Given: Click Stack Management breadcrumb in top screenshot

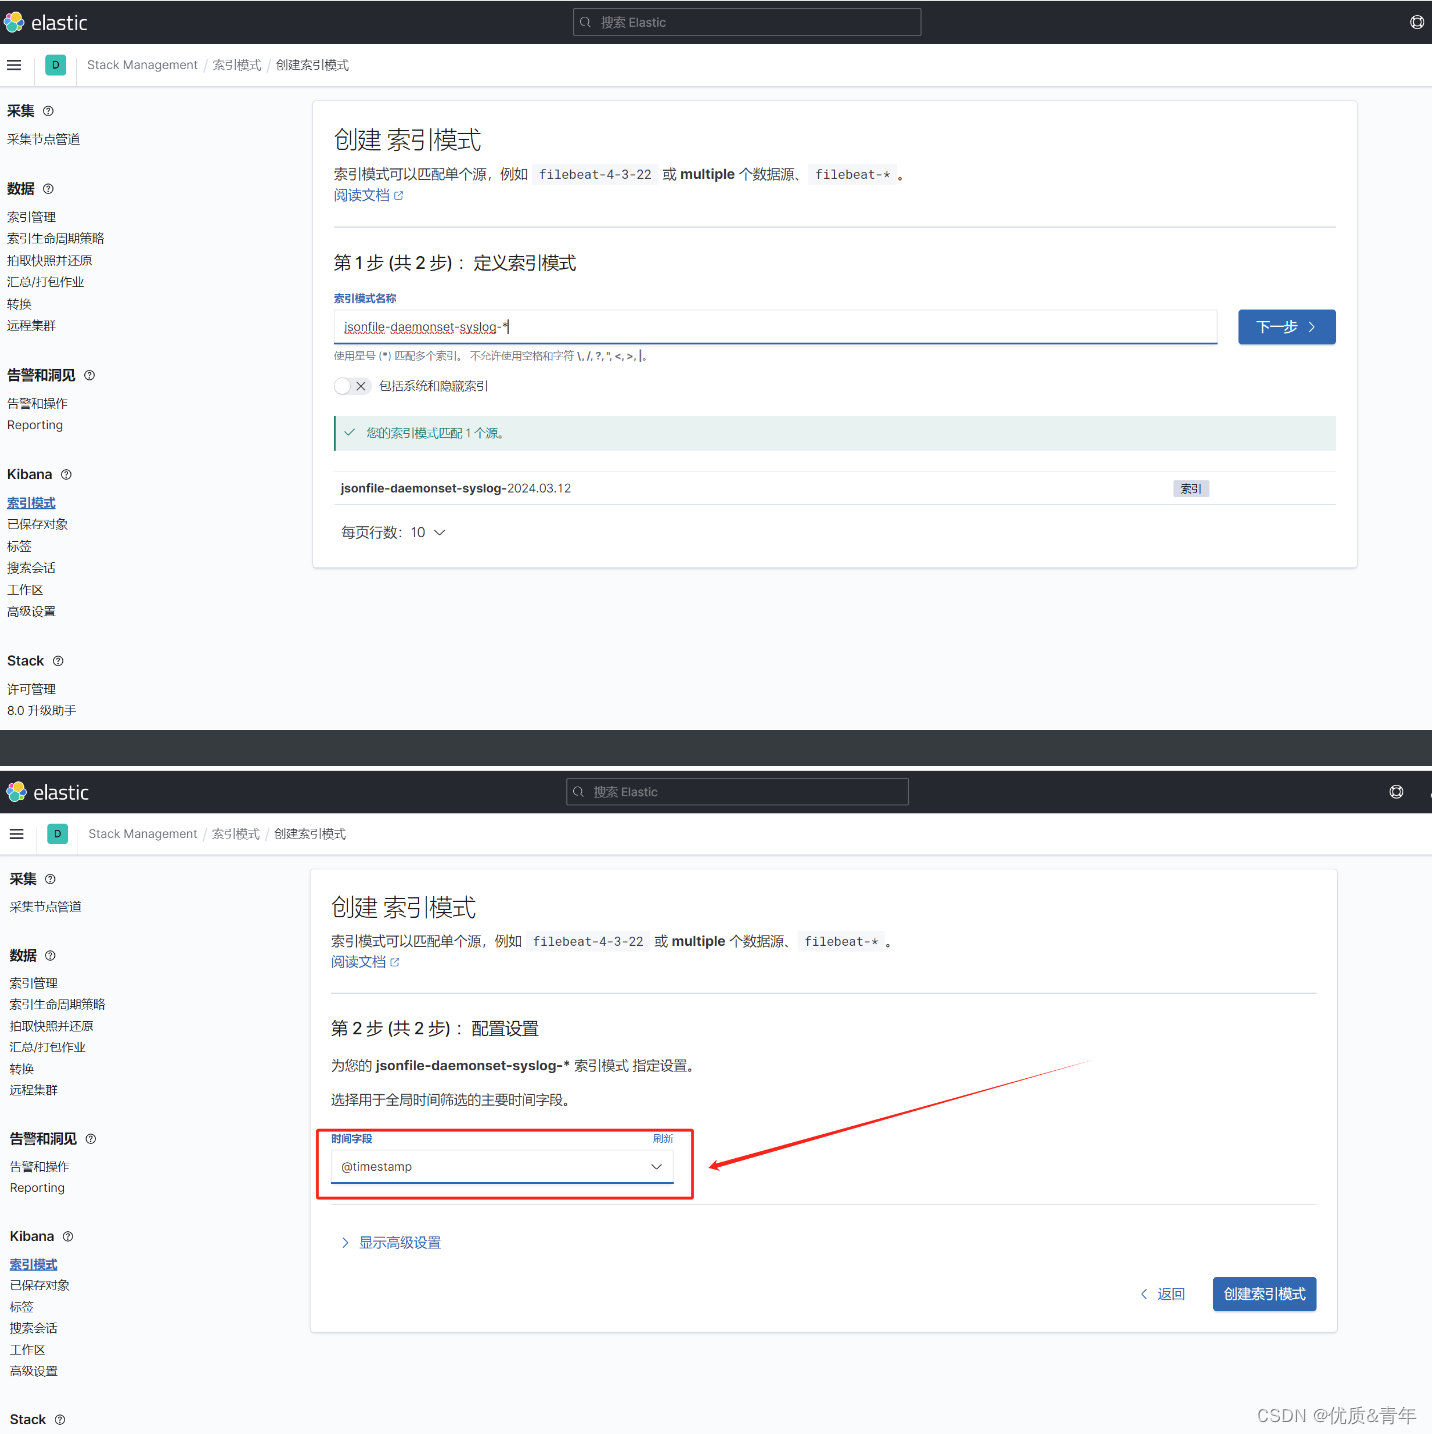Looking at the screenshot, I should coord(142,65).
